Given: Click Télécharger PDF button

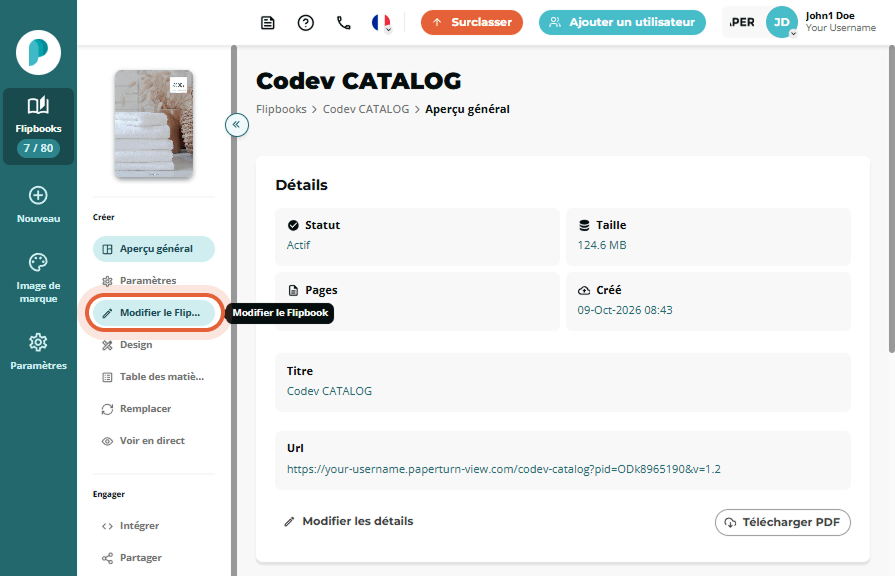Looking at the screenshot, I should coord(783,522).
